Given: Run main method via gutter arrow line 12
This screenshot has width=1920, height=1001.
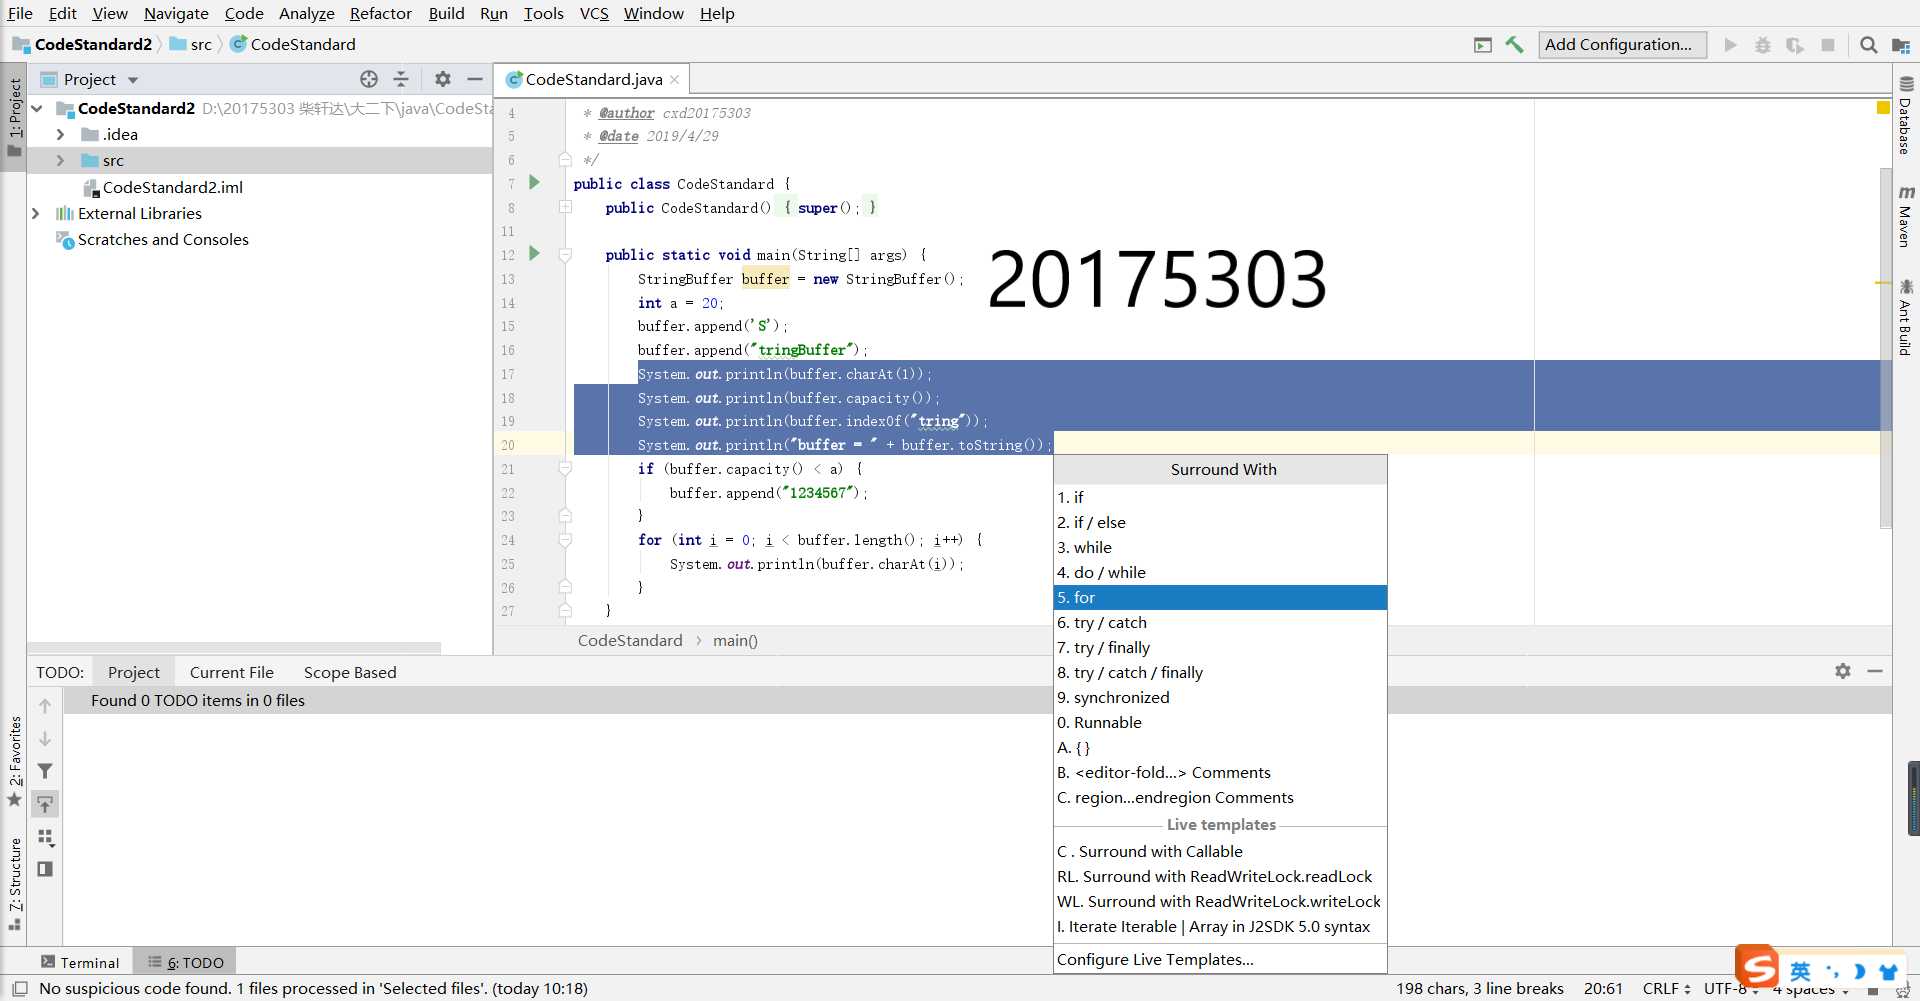Looking at the screenshot, I should 534,253.
